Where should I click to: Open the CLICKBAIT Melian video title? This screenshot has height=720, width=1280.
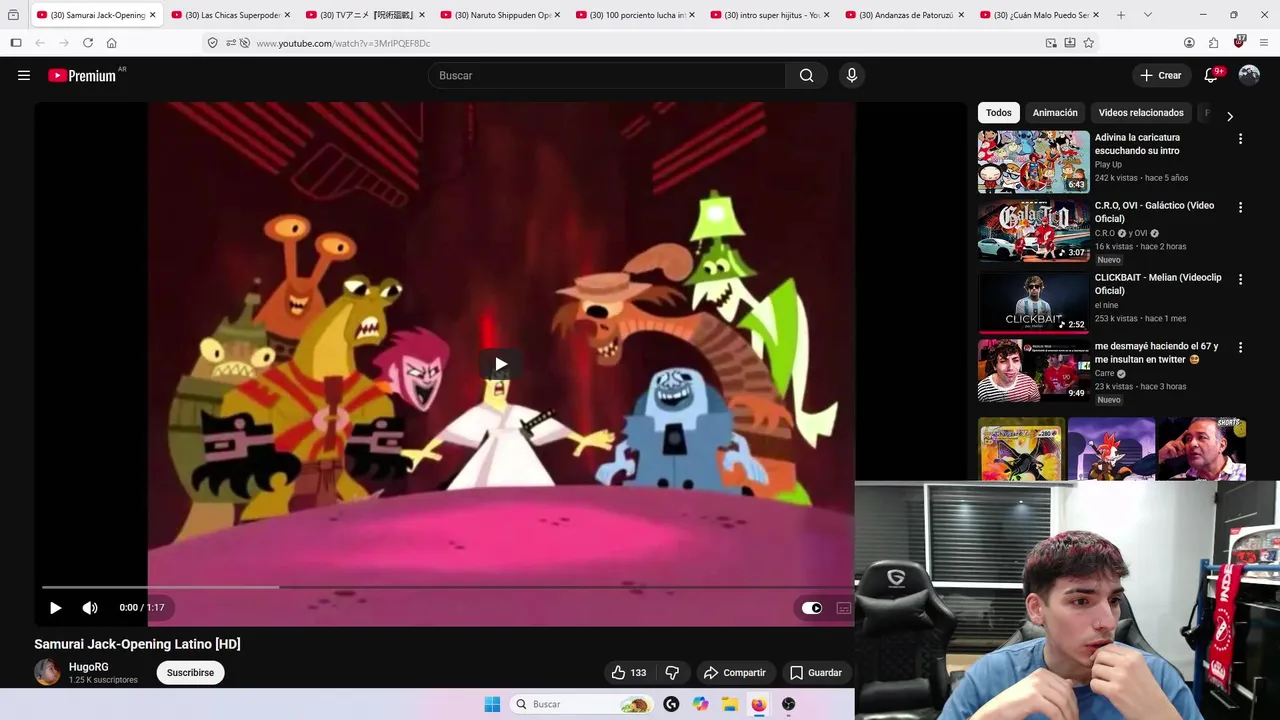1158,284
